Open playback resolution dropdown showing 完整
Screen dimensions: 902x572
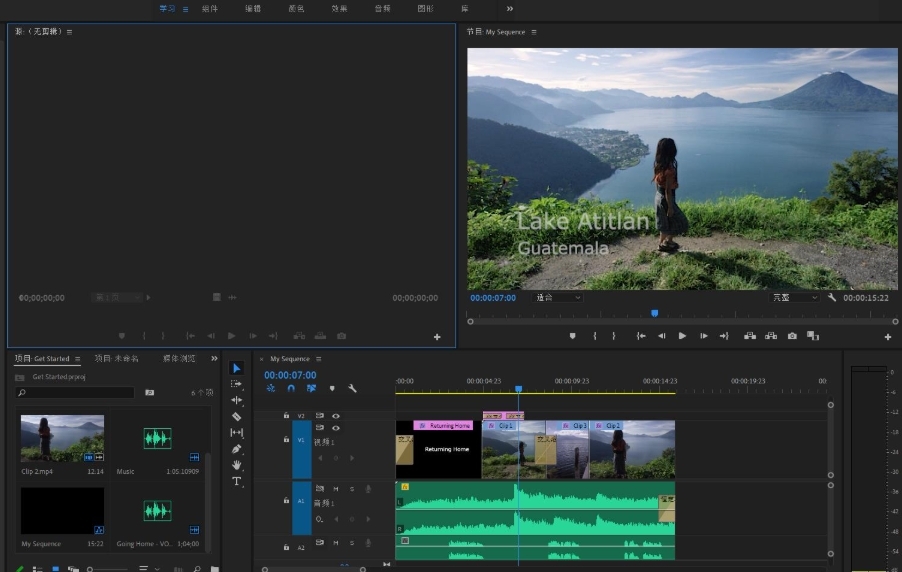click(x=794, y=298)
